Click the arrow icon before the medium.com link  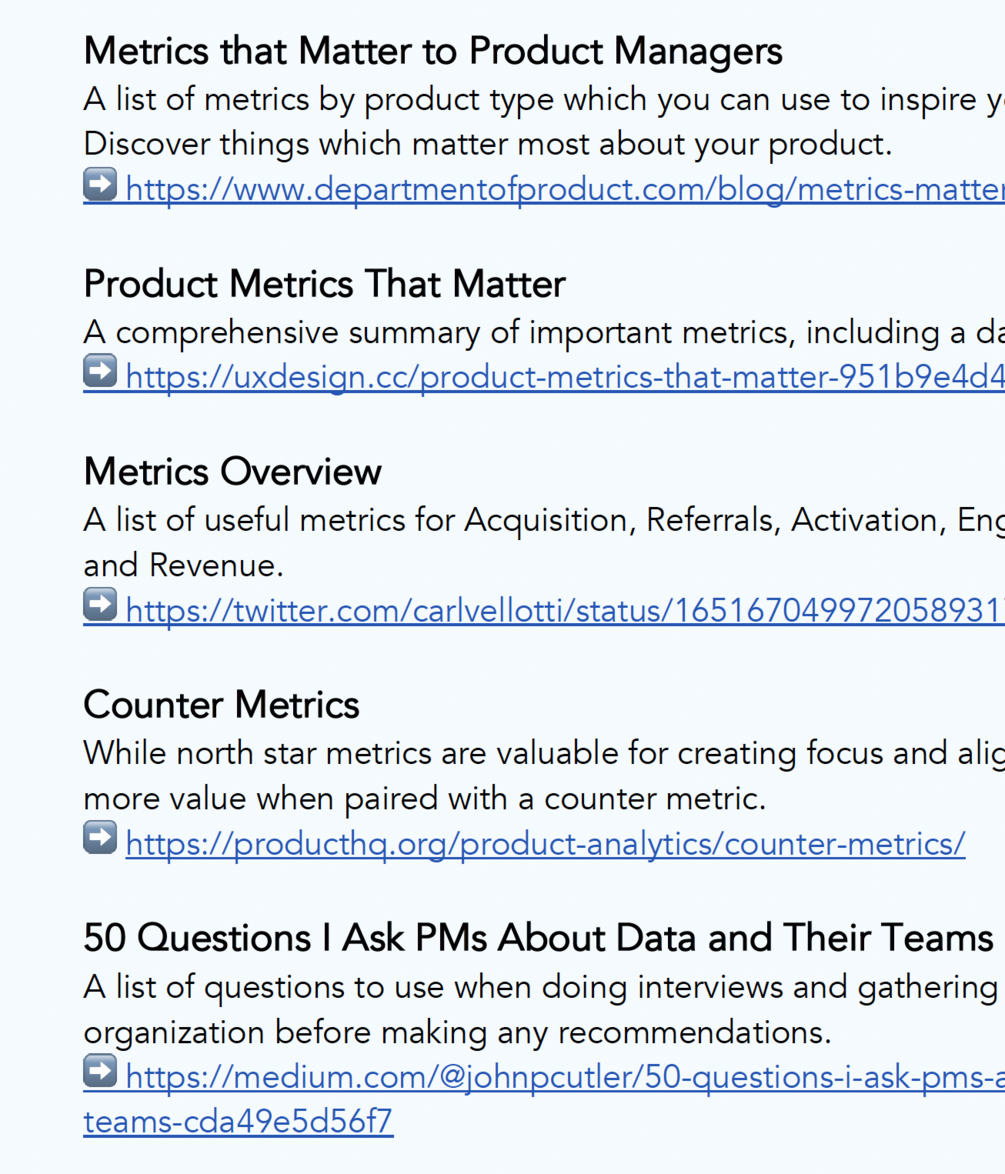pos(100,1073)
